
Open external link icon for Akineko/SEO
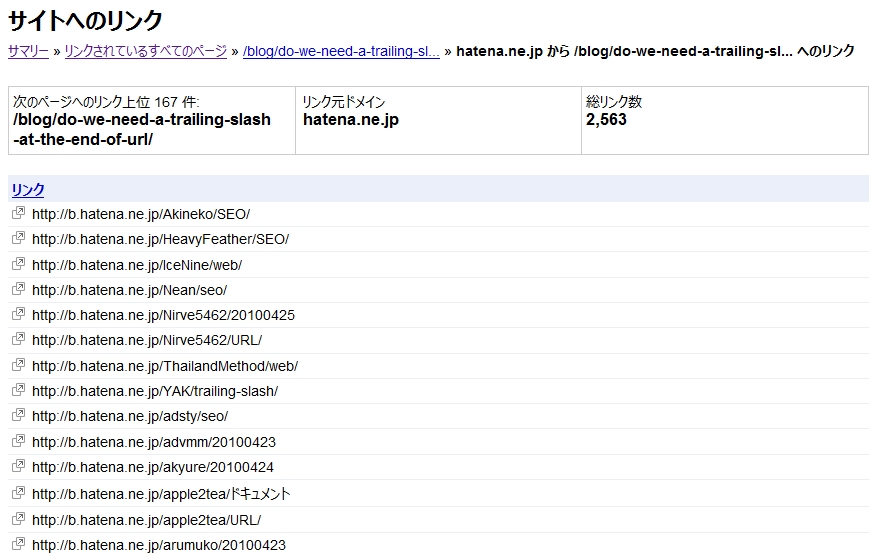18,213
